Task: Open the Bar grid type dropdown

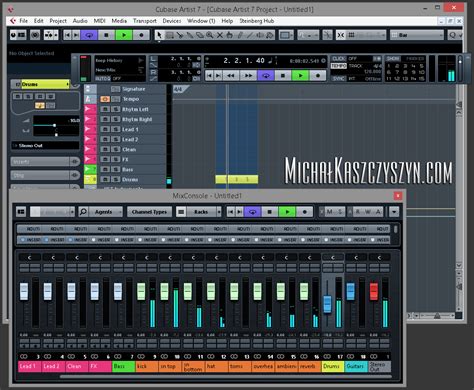Action: click(x=417, y=35)
